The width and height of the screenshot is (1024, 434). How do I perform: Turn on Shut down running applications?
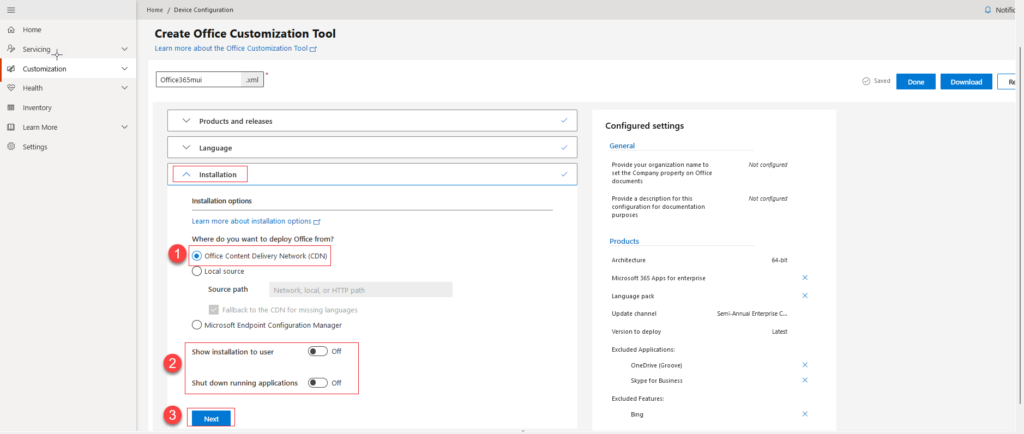(x=318, y=383)
